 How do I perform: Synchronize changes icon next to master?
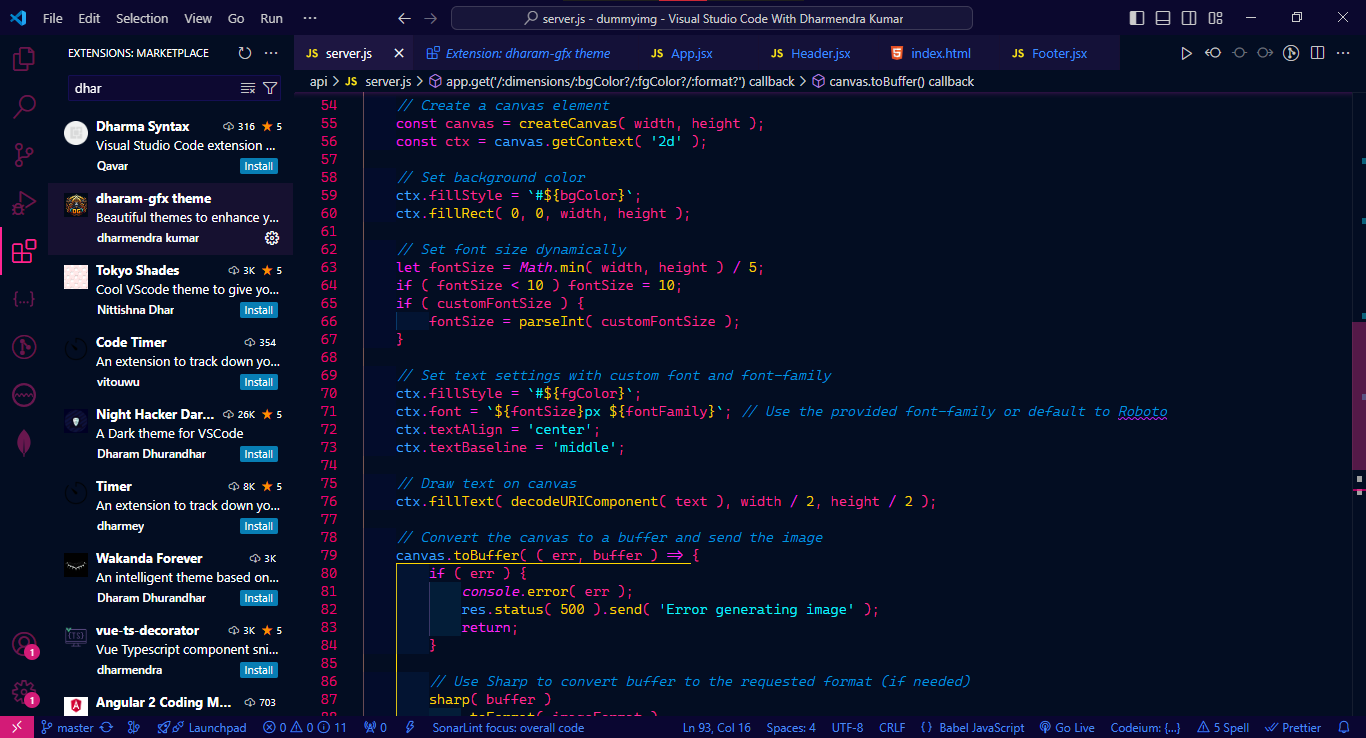pos(106,728)
